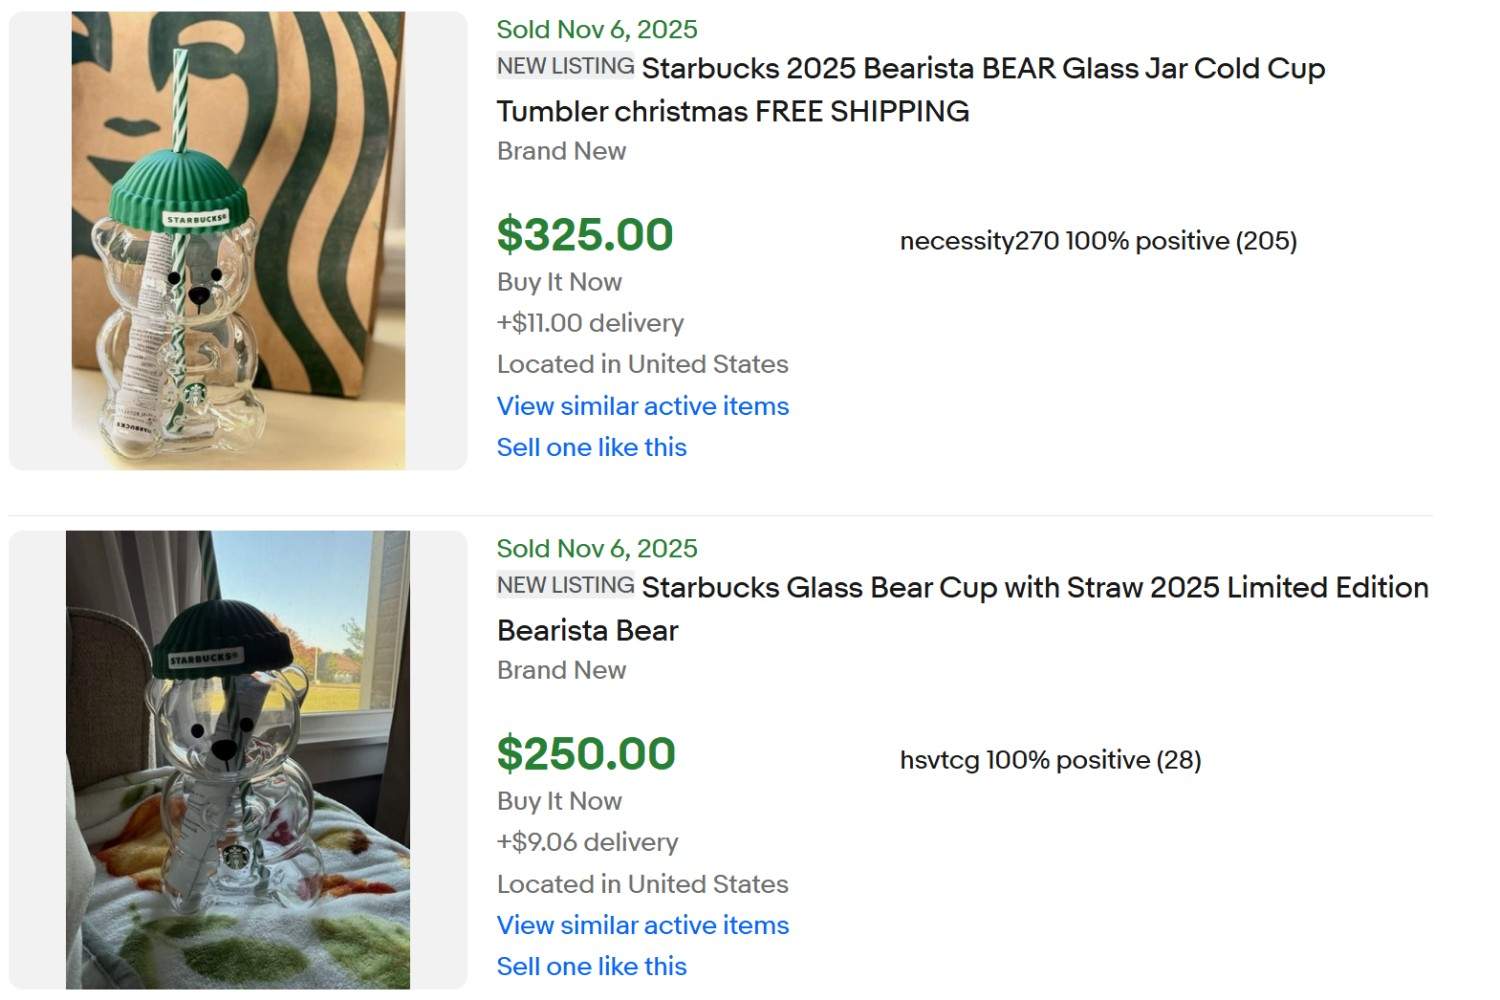
Task: Open seller hsvtcg's feedback profile
Action: pyautogui.click(x=1049, y=759)
